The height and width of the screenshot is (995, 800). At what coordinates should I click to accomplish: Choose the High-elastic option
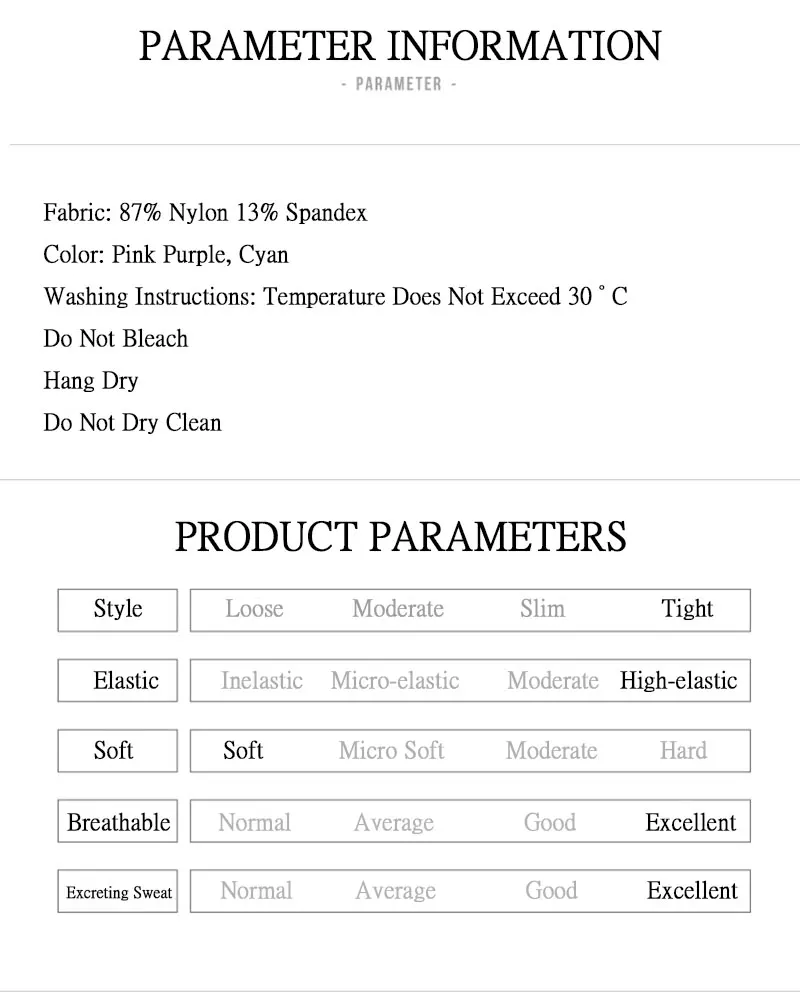pyautogui.click(x=678, y=680)
